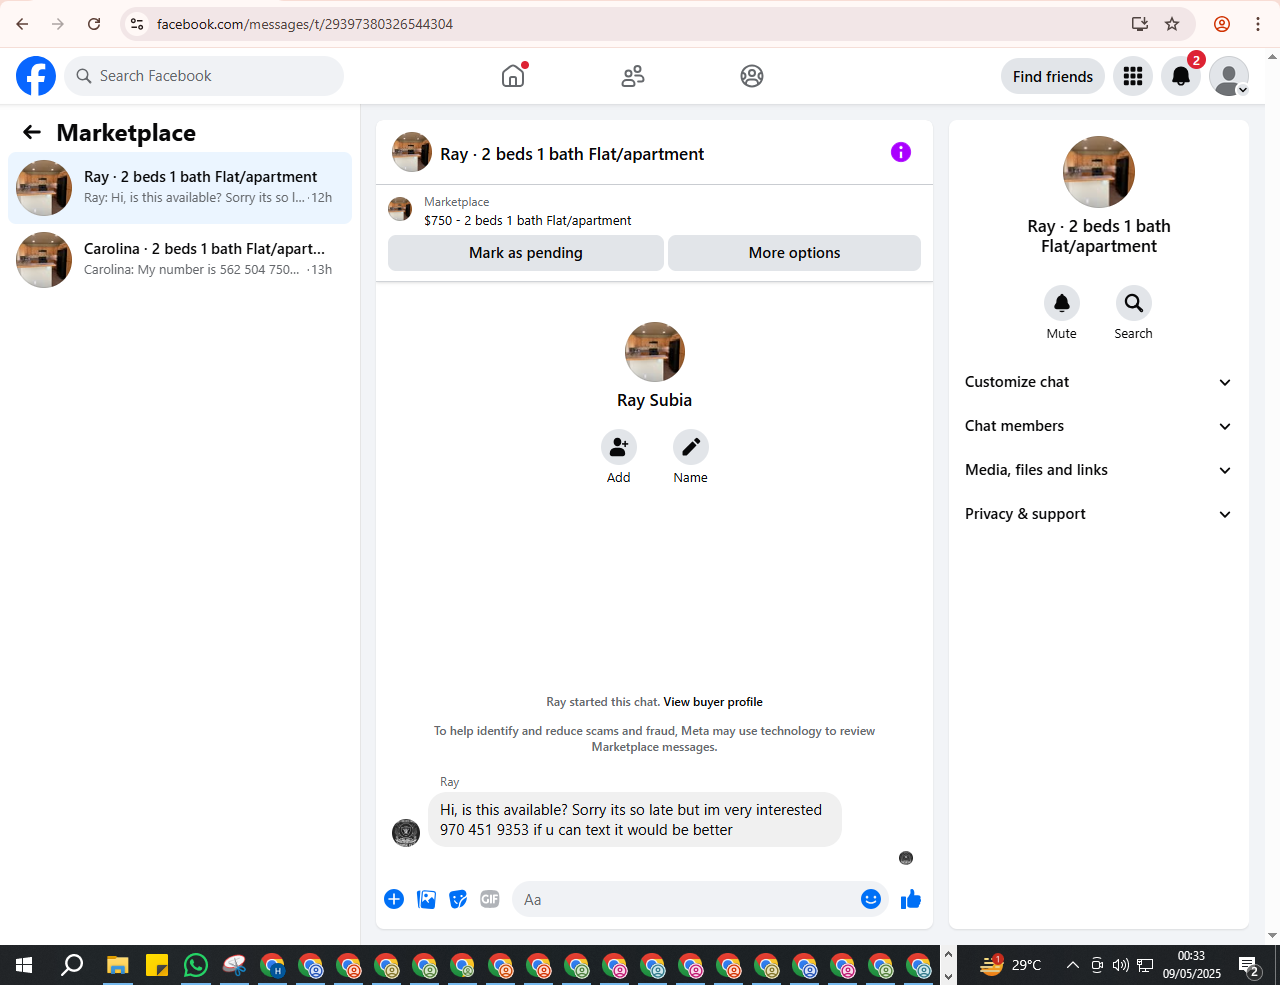The height and width of the screenshot is (985, 1280).
Task: Open more actions with the plus icon
Action: [x=394, y=899]
